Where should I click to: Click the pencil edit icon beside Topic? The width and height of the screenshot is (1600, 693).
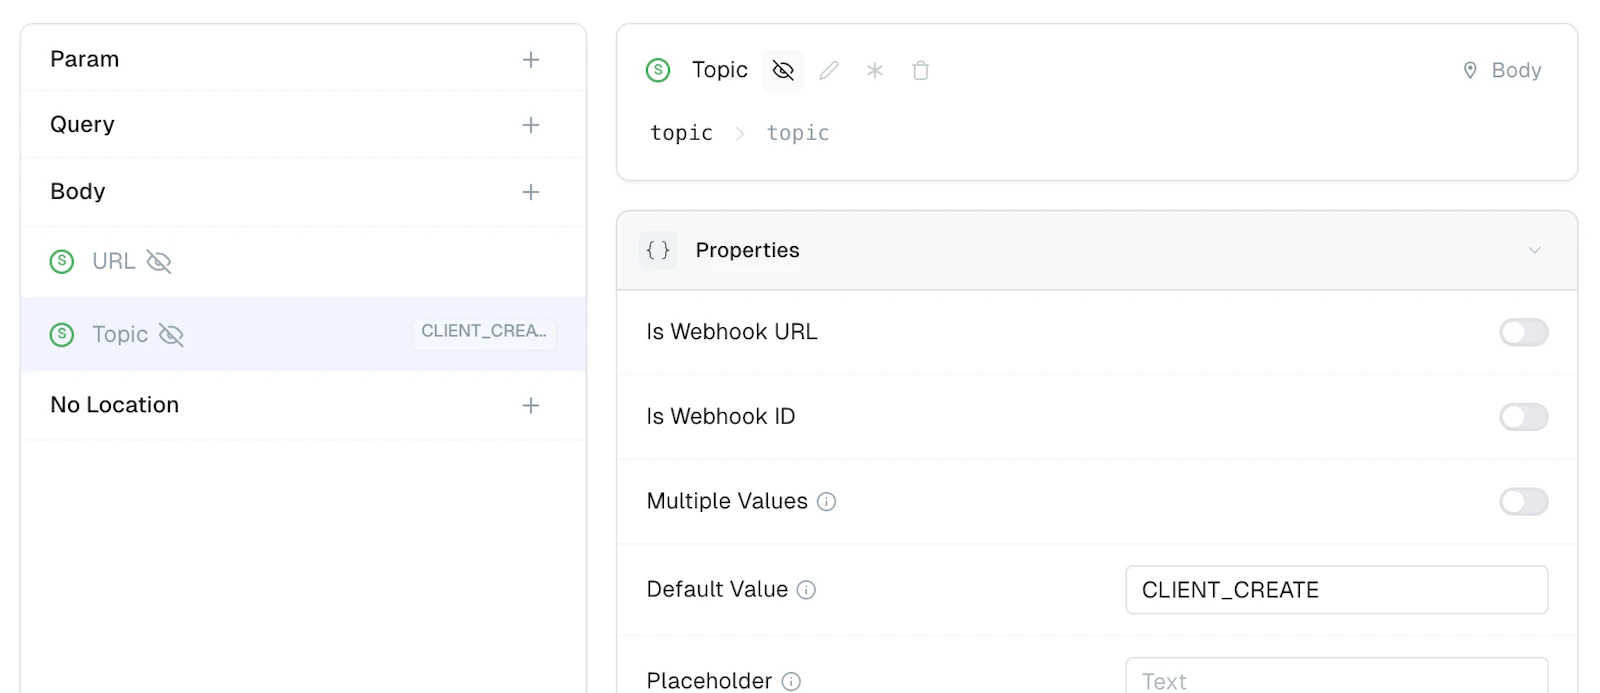(x=829, y=70)
